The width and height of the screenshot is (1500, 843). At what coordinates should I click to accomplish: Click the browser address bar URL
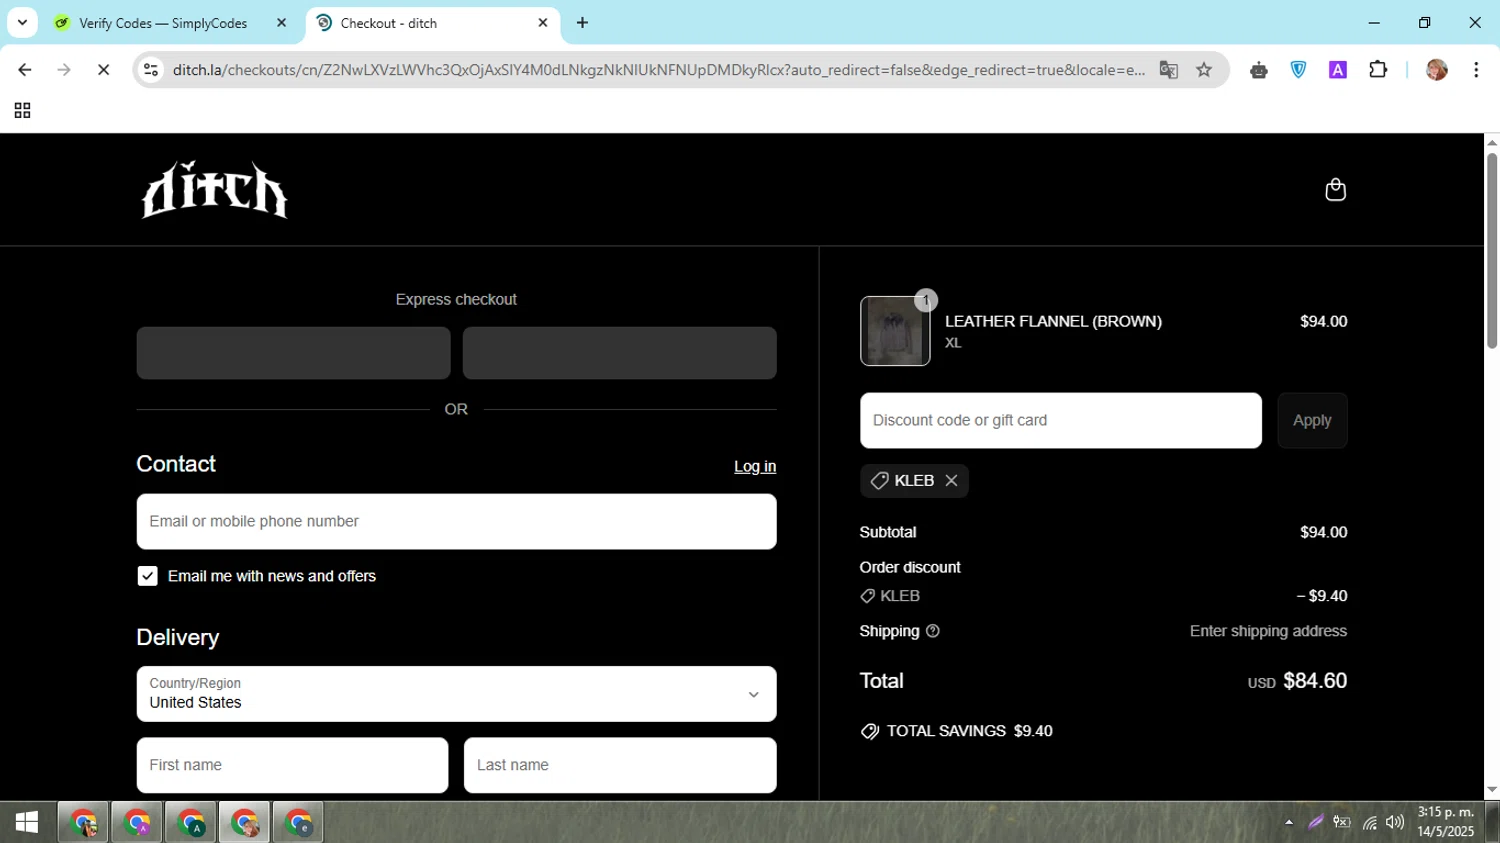tap(658, 70)
